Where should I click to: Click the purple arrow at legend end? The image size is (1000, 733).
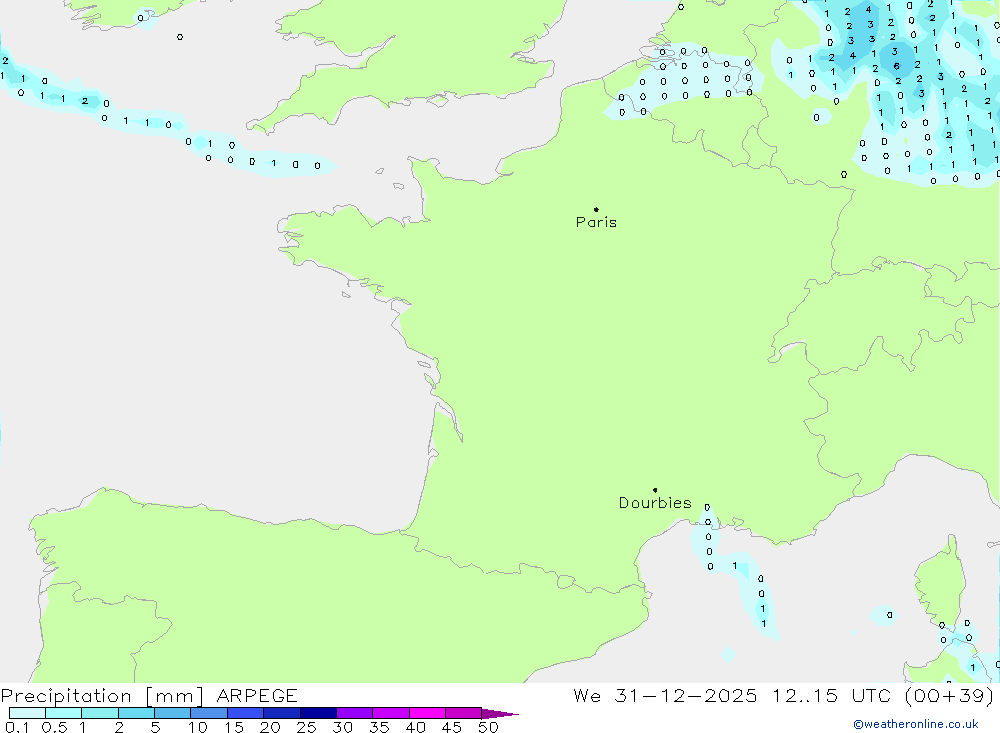click(500, 714)
